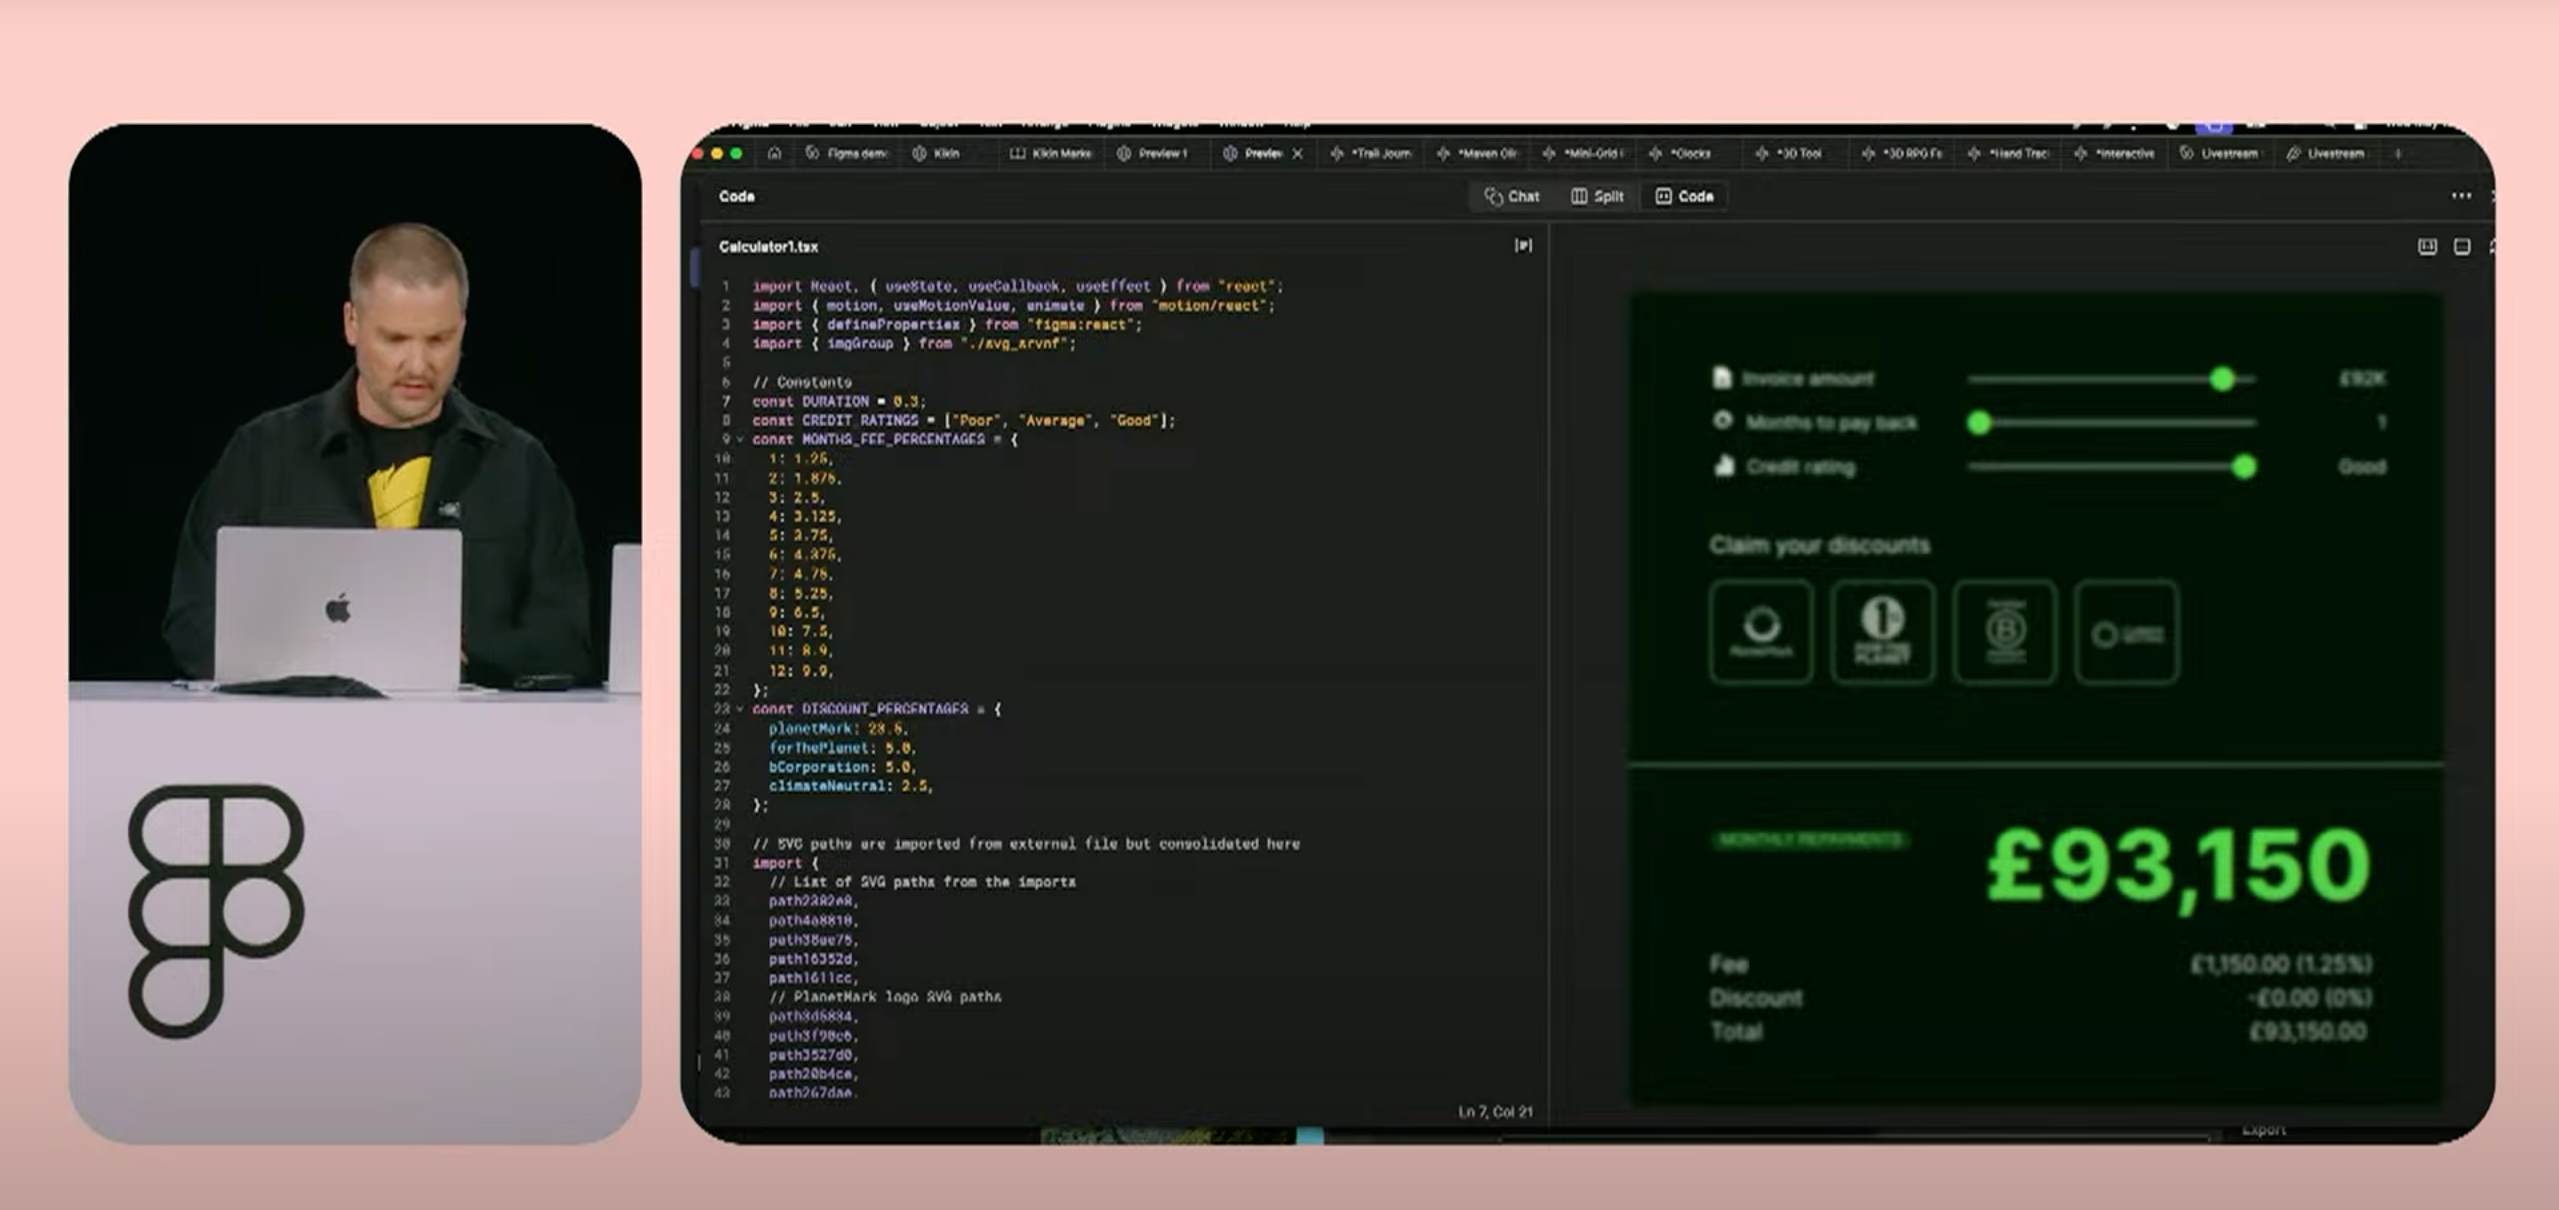Click the Invoice amount slider handle
The image size is (2559, 1210).
(2221, 379)
